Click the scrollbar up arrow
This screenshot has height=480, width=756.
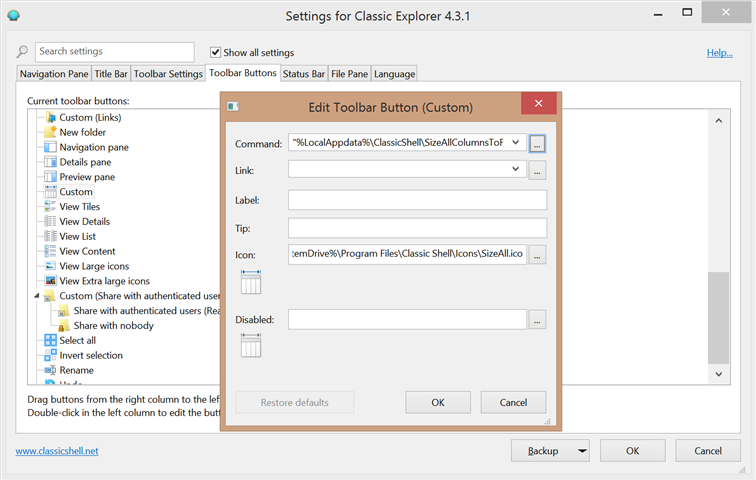(x=718, y=120)
